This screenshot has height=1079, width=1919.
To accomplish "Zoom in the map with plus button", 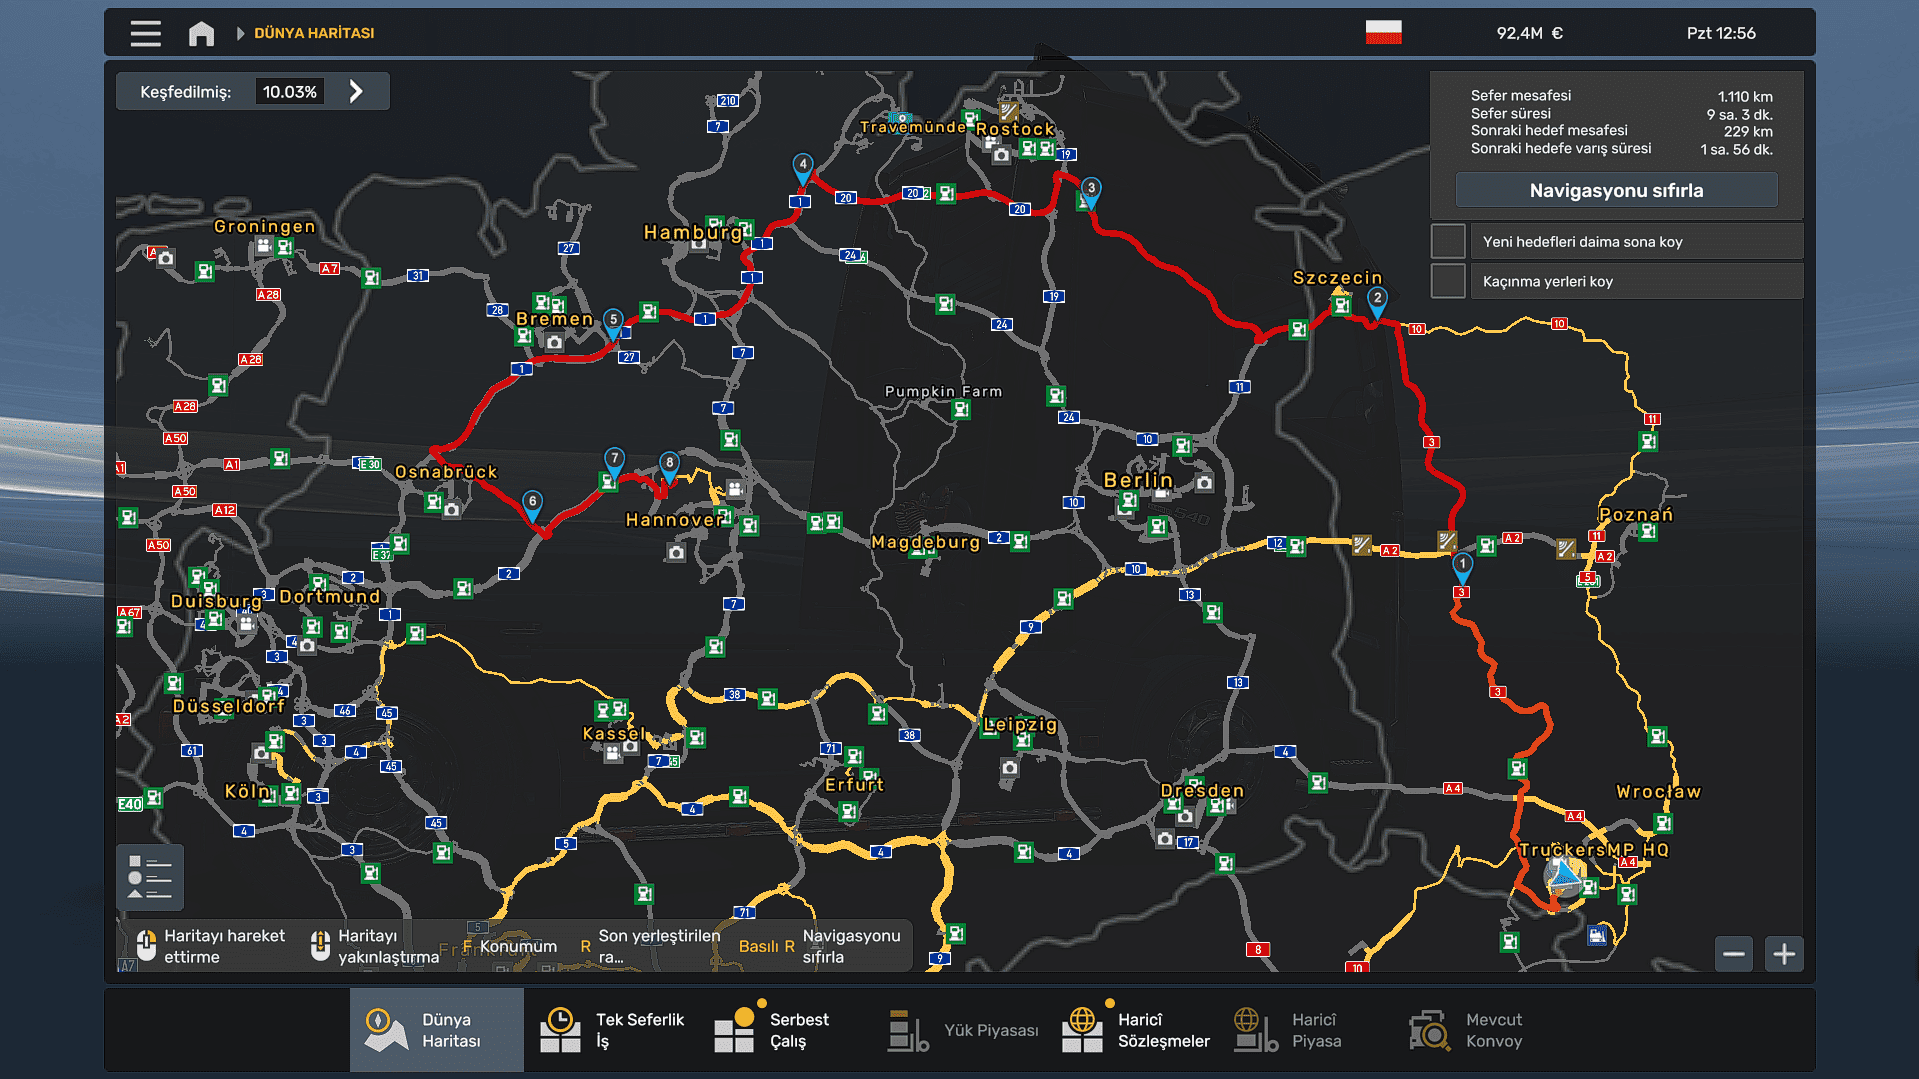I will pyautogui.click(x=1784, y=954).
